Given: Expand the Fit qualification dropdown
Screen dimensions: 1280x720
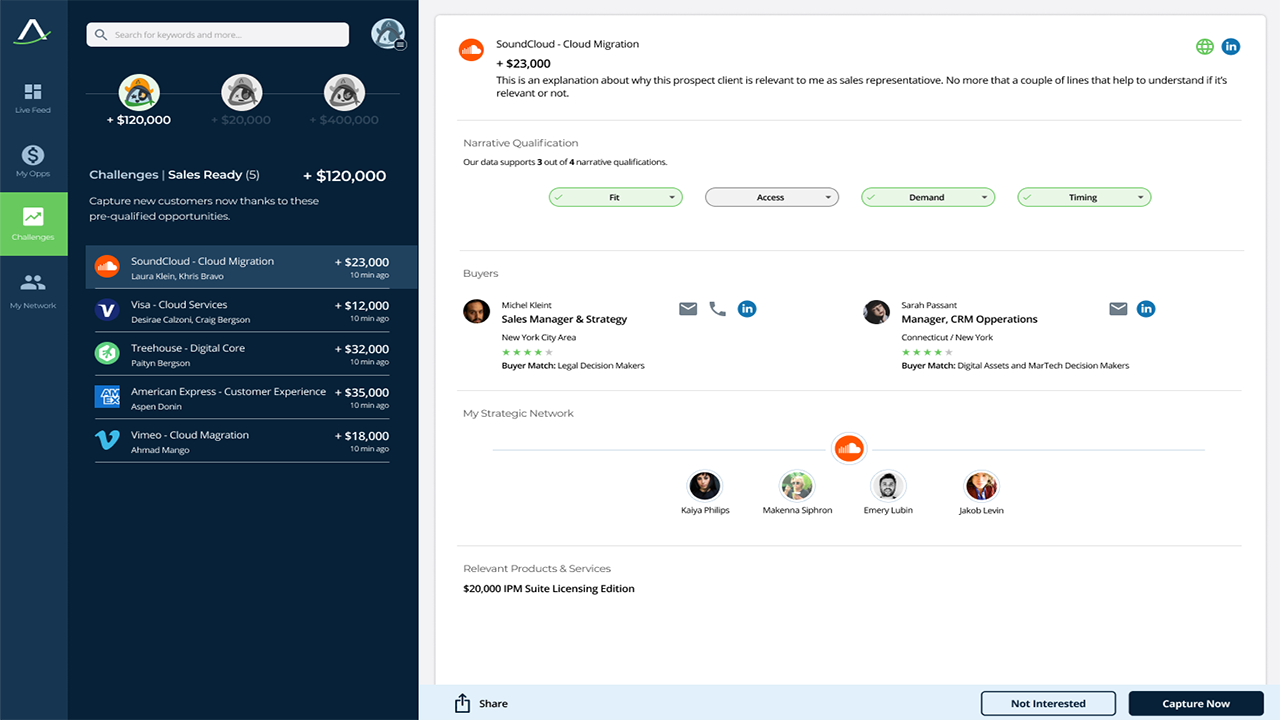Looking at the screenshot, I should click(615, 198).
